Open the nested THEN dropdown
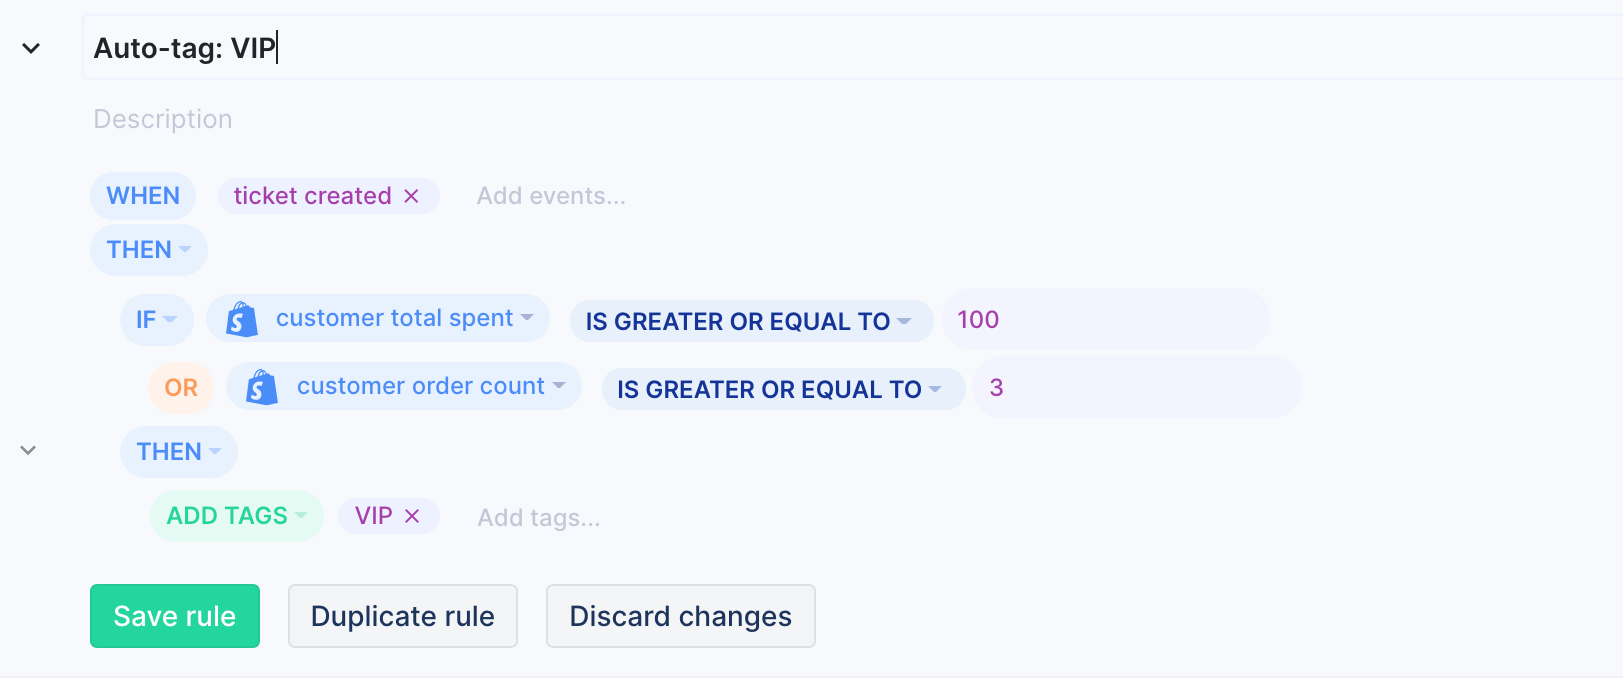Image resolution: width=1623 pixels, height=687 pixels. click(x=179, y=452)
